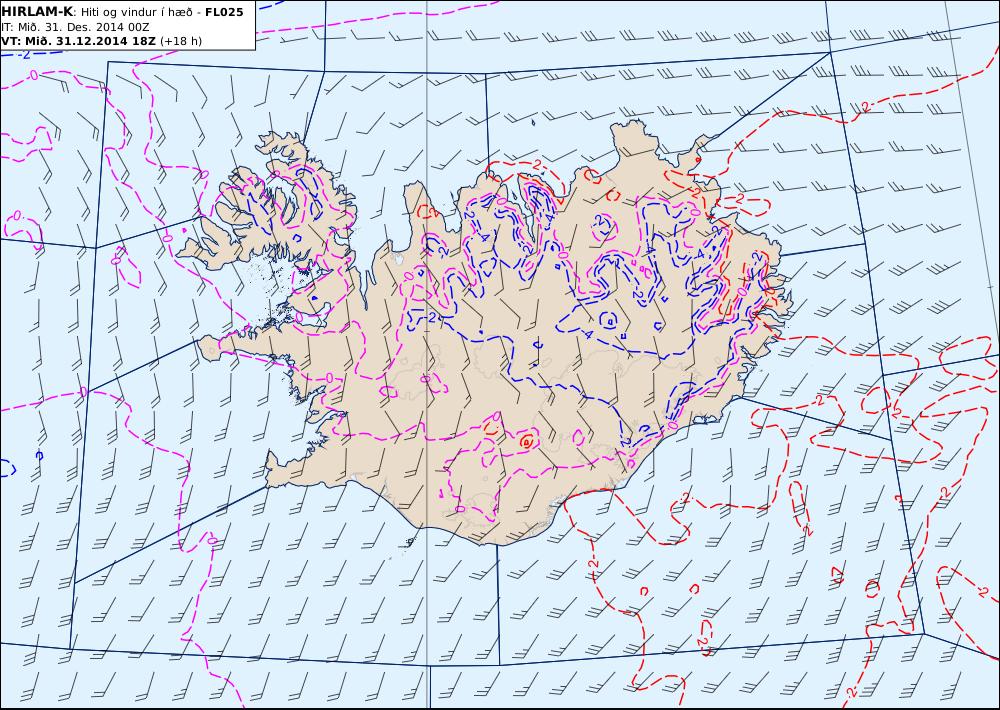Screen dimensions: 1000x710
Task: Click the HIRLAM-K model title text
Action: (x=37, y=12)
